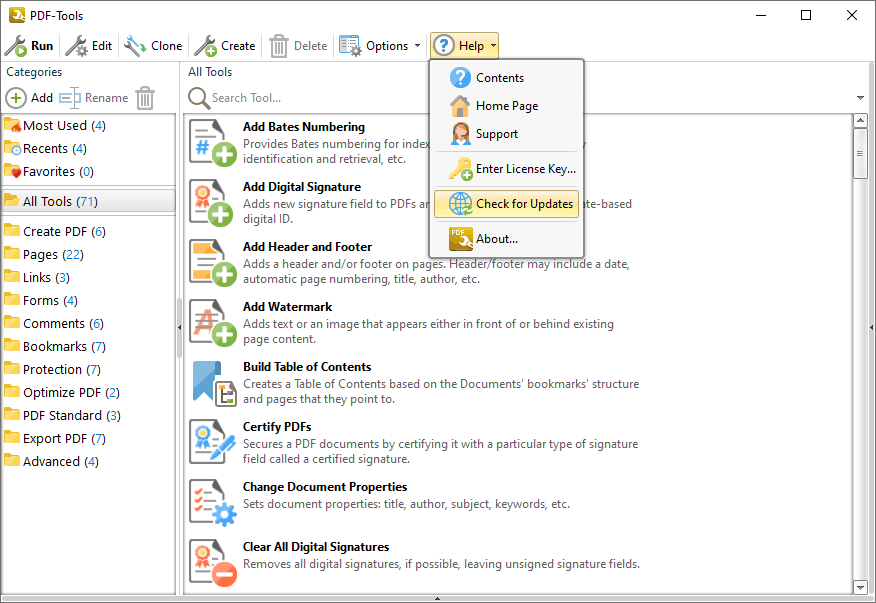Select the Certify PDFs tool icon

[x=212, y=442]
